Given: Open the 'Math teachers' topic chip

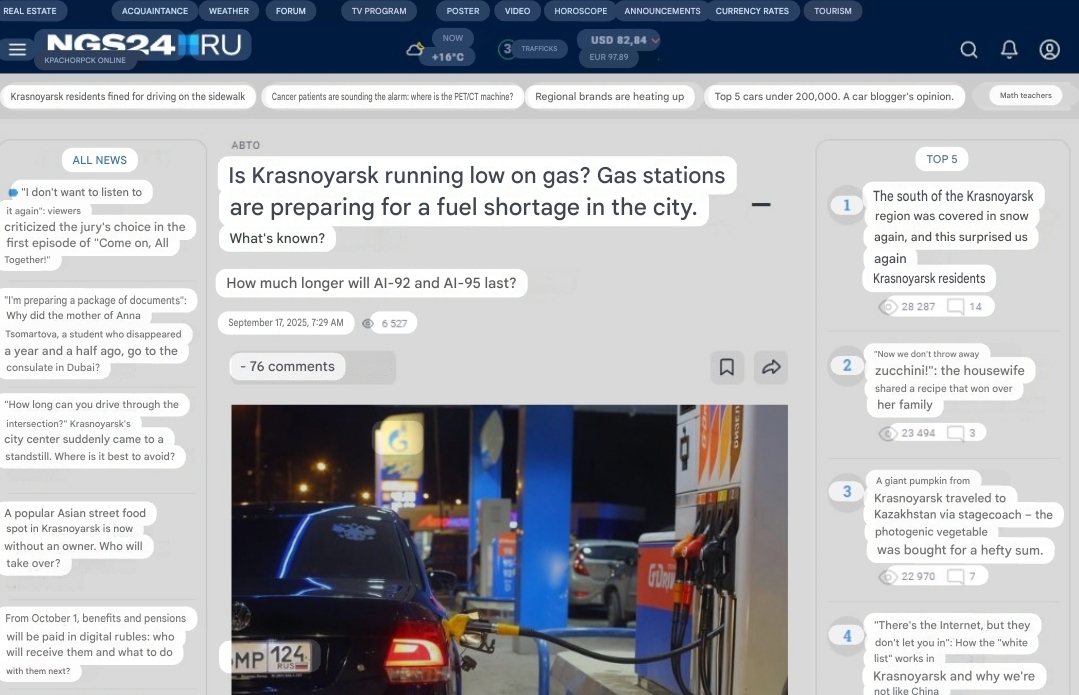Looking at the screenshot, I should click(x=1025, y=96).
